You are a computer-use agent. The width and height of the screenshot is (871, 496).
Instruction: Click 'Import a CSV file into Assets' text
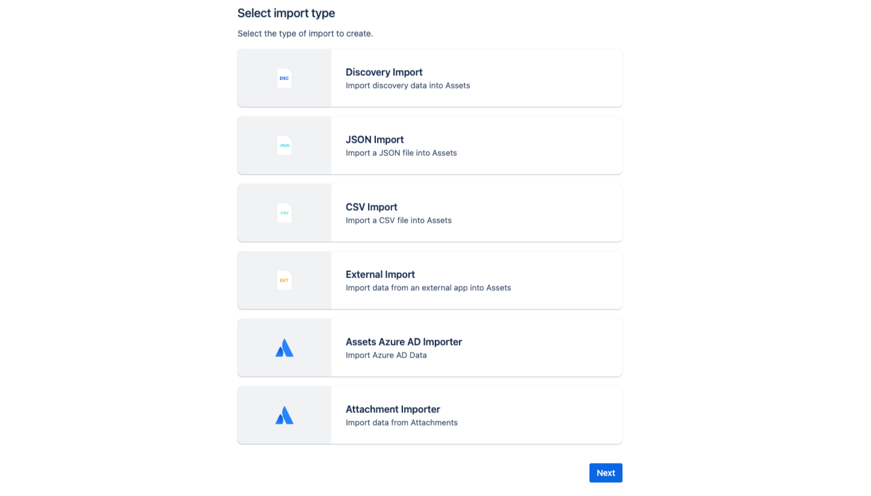(399, 220)
